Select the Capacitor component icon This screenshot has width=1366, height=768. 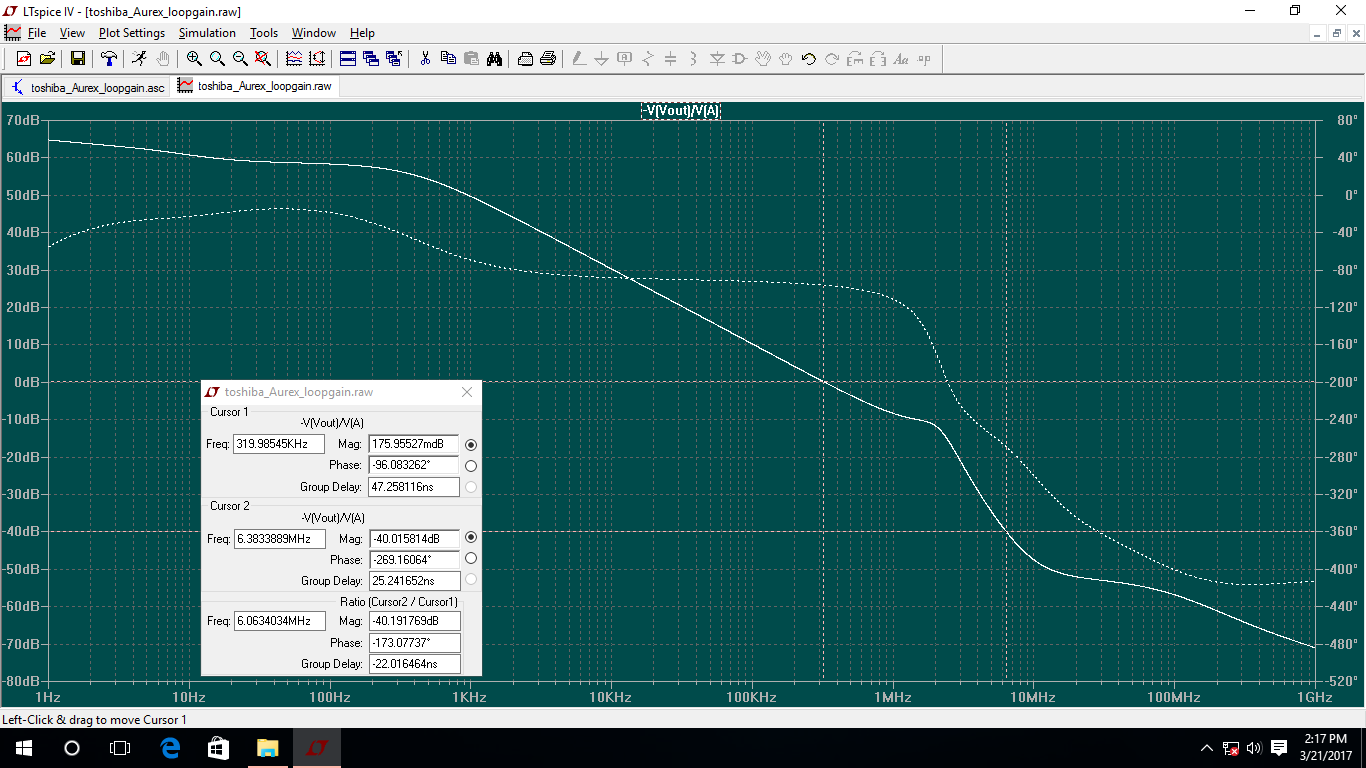(x=671, y=59)
